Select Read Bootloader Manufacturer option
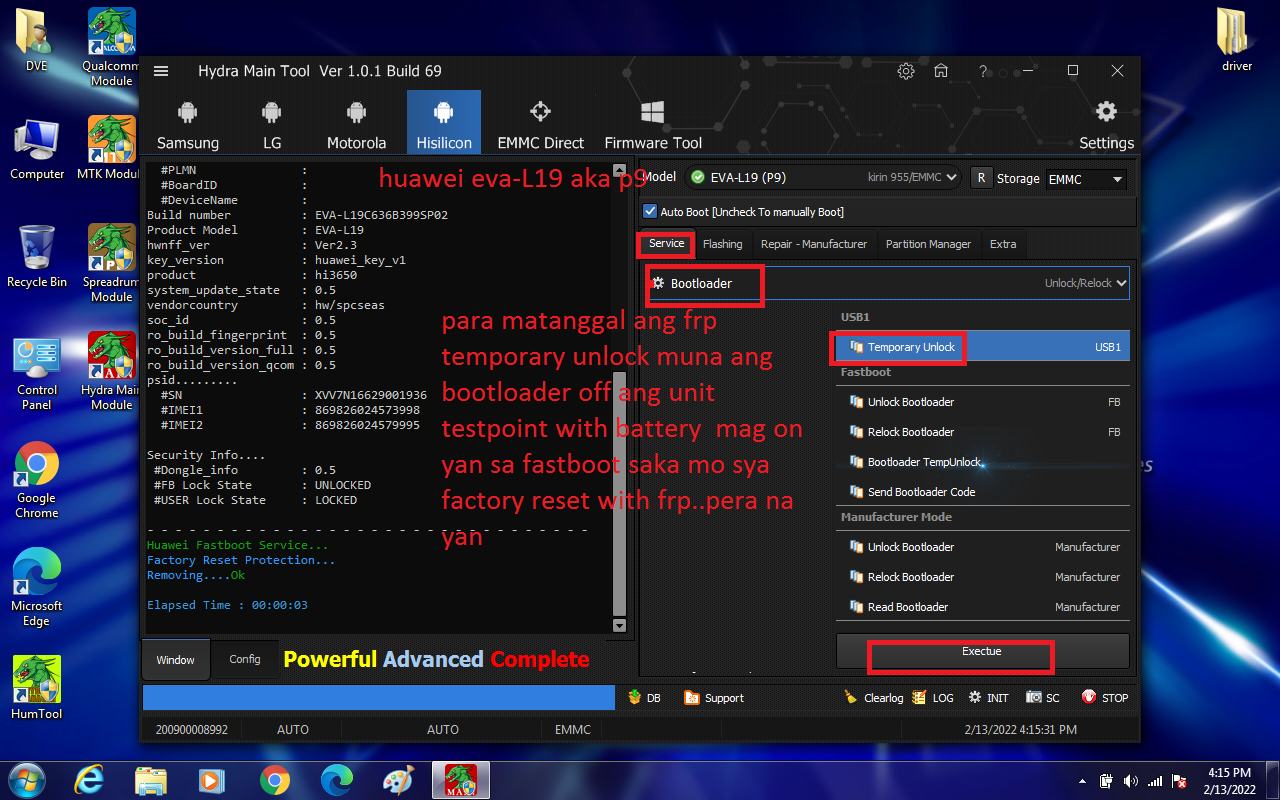 click(983, 607)
